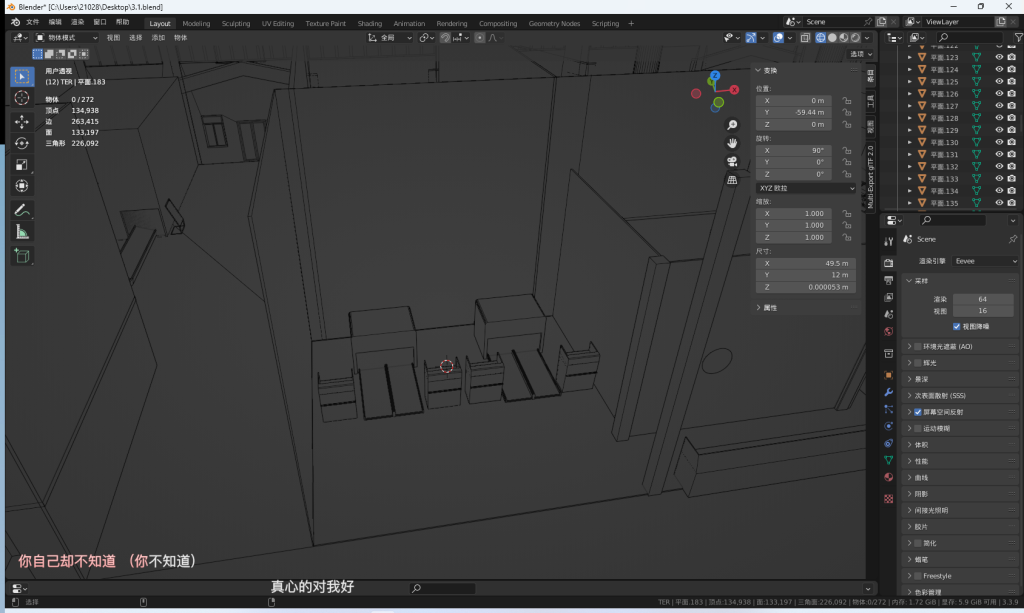Click the 选项 button in the viewport header
This screenshot has height=613, width=1024.
click(859, 54)
